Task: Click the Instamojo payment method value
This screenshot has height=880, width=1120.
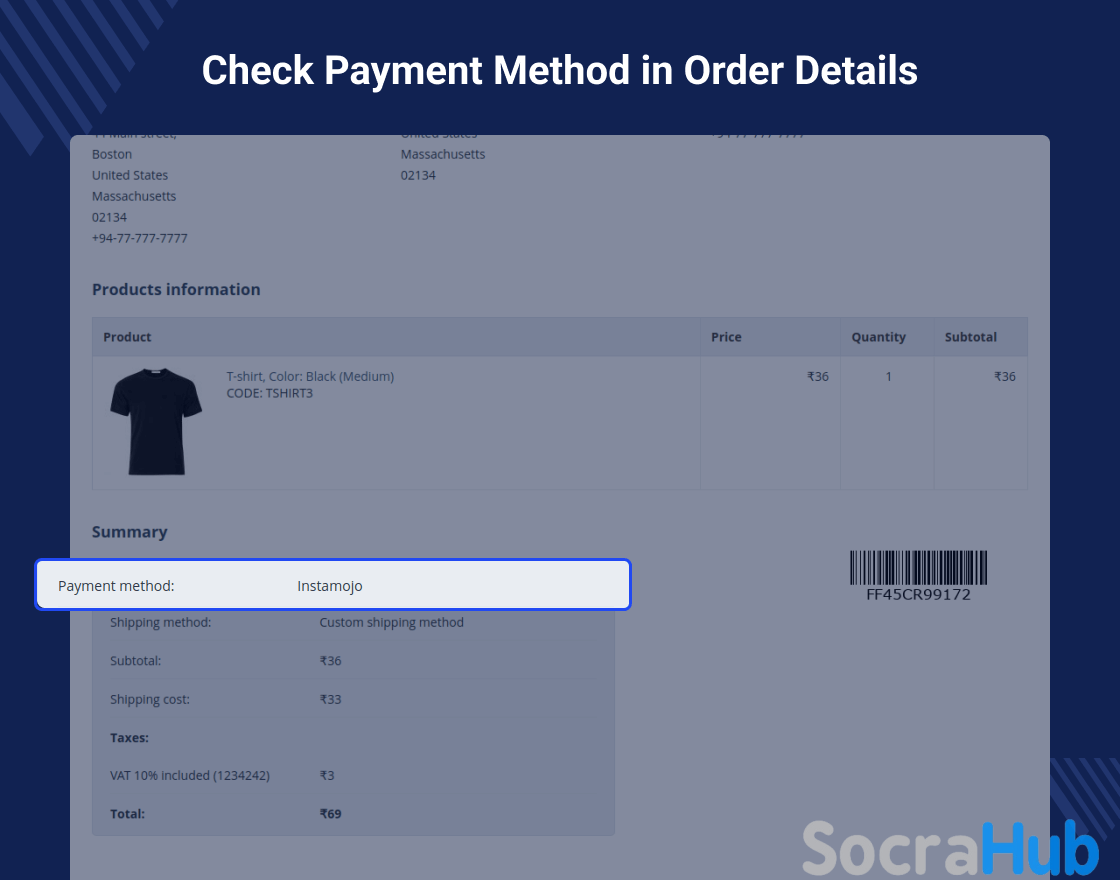Action: point(329,586)
